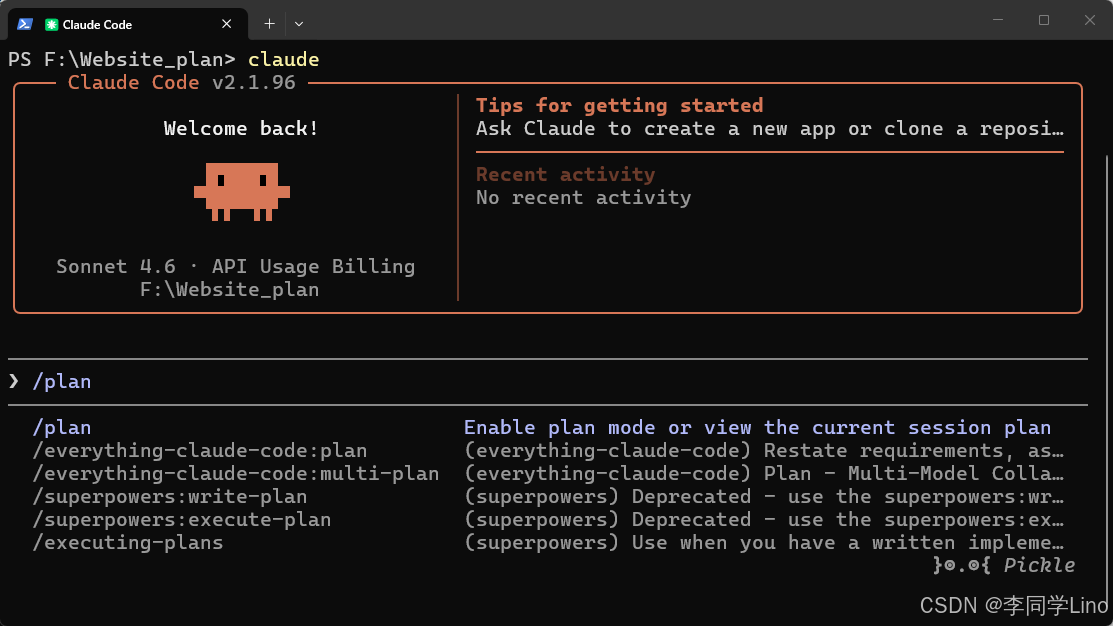The image size is (1113, 626).
Task: Click the Claude mascot pixel character
Action: click(x=242, y=192)
